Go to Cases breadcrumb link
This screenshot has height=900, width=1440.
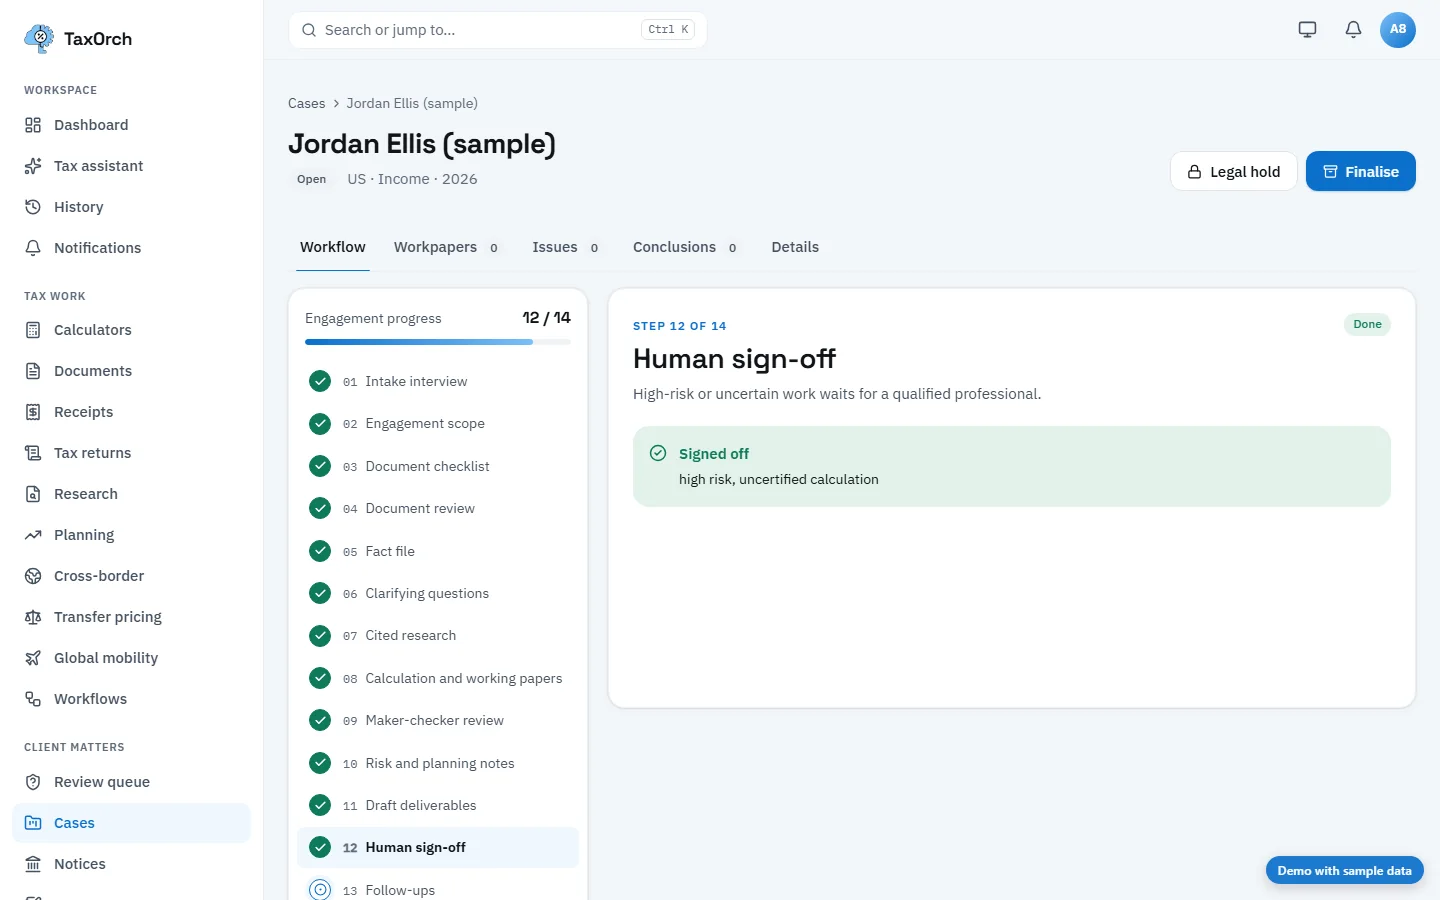pos(306,103)
